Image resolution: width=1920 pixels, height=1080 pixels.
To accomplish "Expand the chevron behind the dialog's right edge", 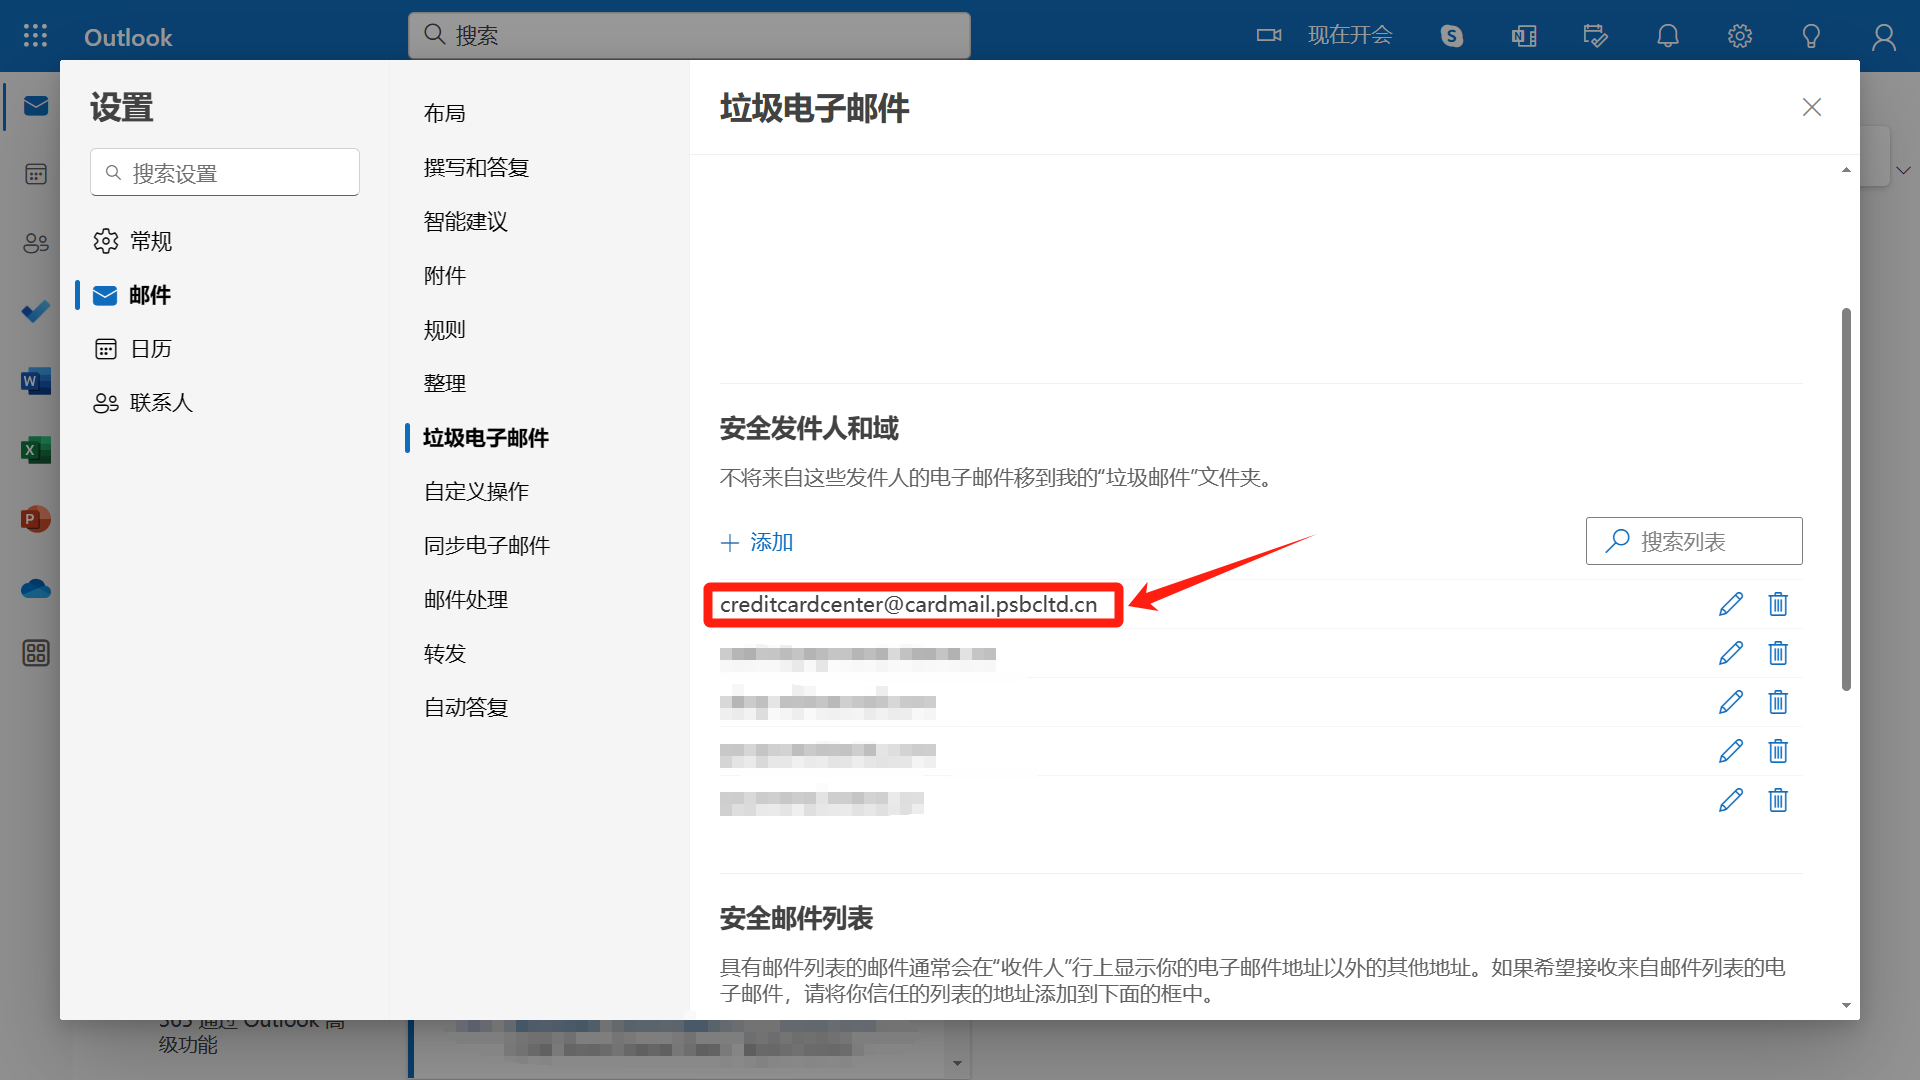I will tap(1903, 170).
